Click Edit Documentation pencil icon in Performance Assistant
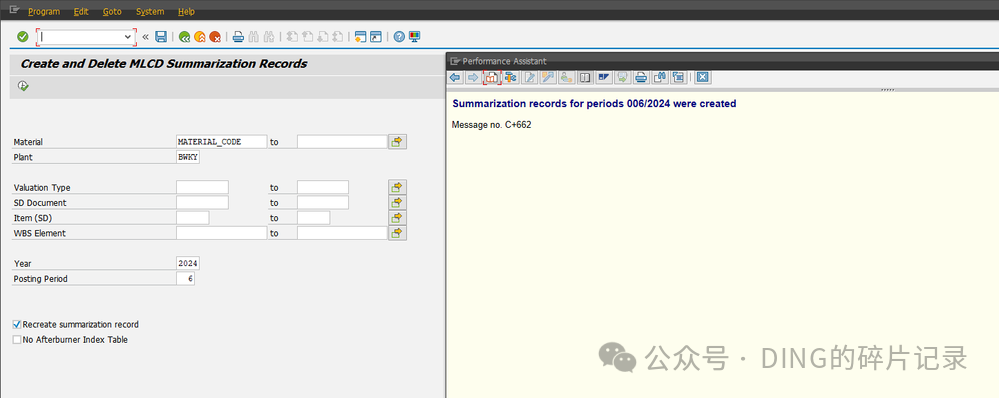 click(x=529, y=77)
